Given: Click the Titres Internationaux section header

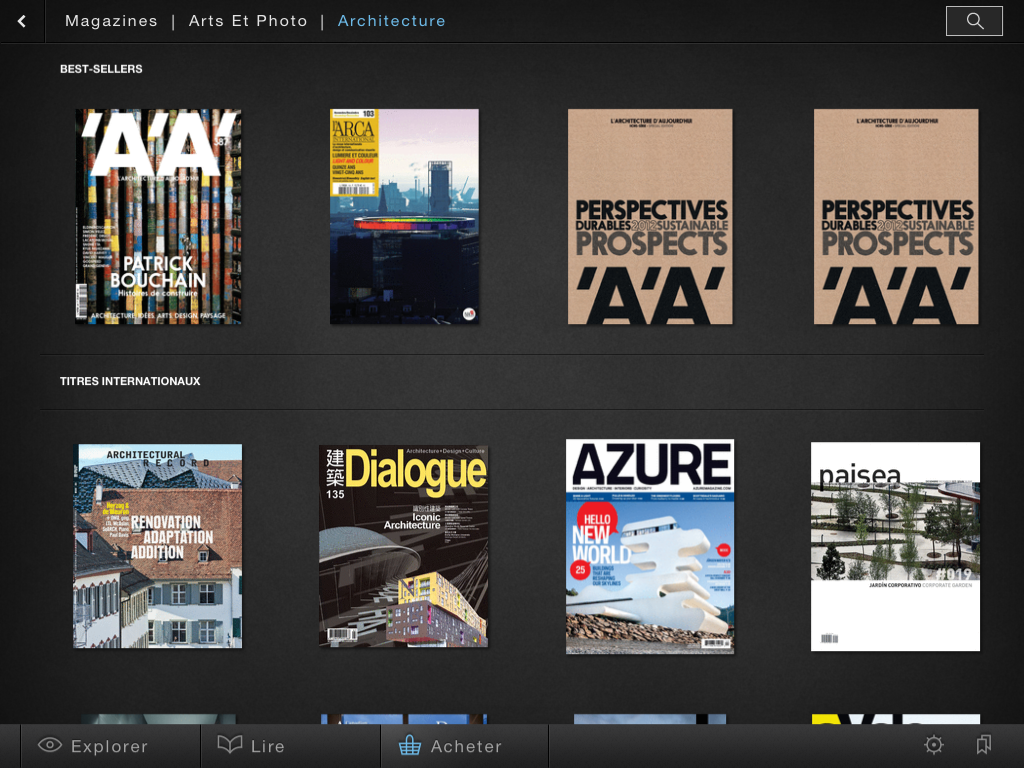Looking at the screenshot, I should coord(130,381).
